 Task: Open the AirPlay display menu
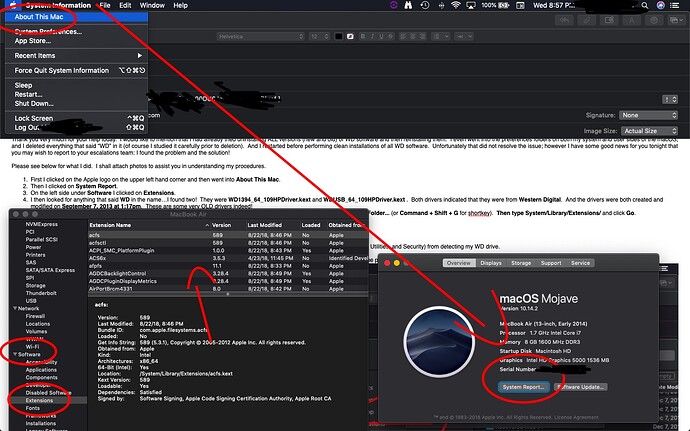471,5
